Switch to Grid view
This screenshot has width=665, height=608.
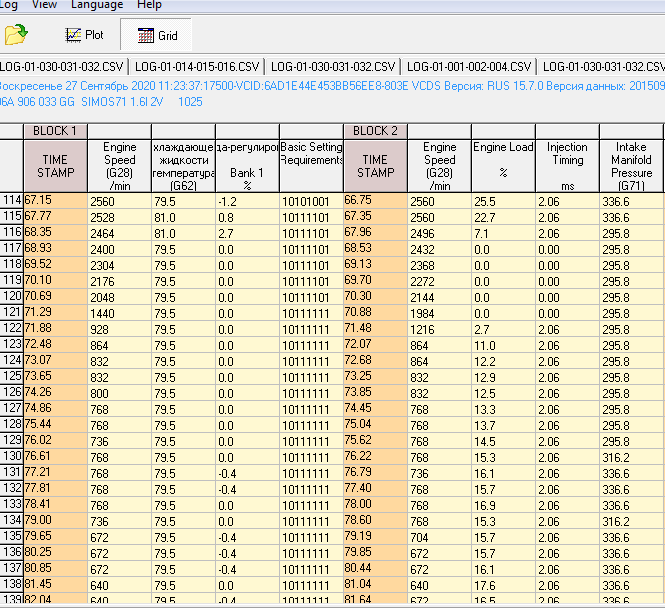coord(157,35)
